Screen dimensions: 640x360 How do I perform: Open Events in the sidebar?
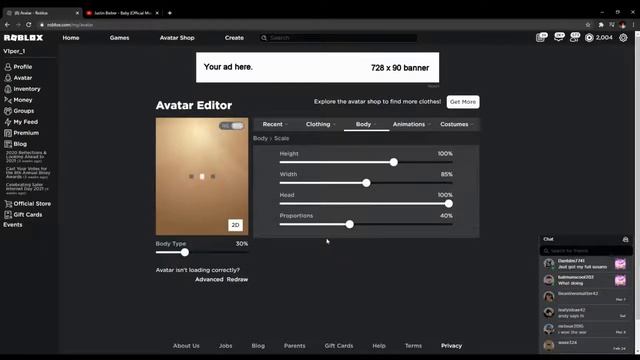(13, 224)
